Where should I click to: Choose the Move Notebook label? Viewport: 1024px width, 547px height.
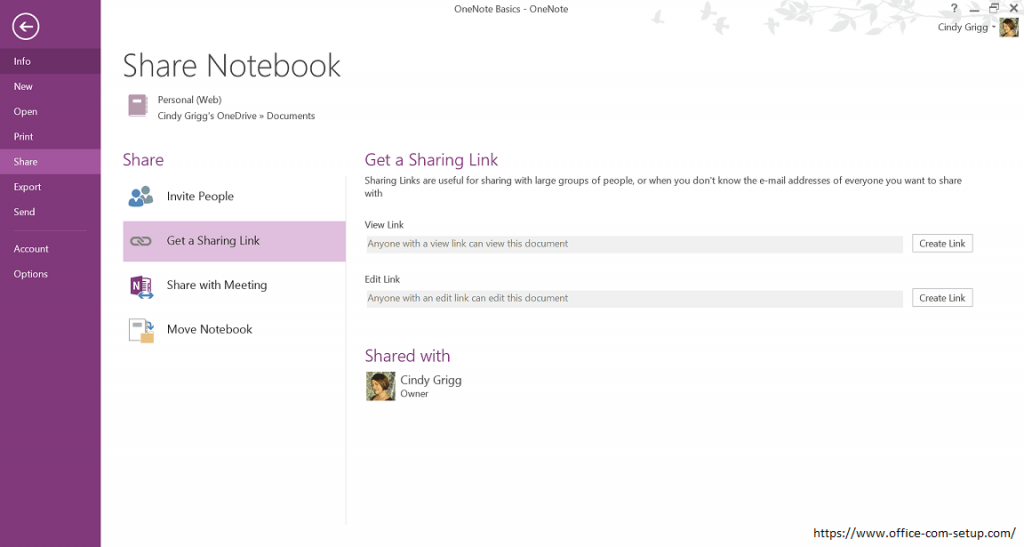210,330
